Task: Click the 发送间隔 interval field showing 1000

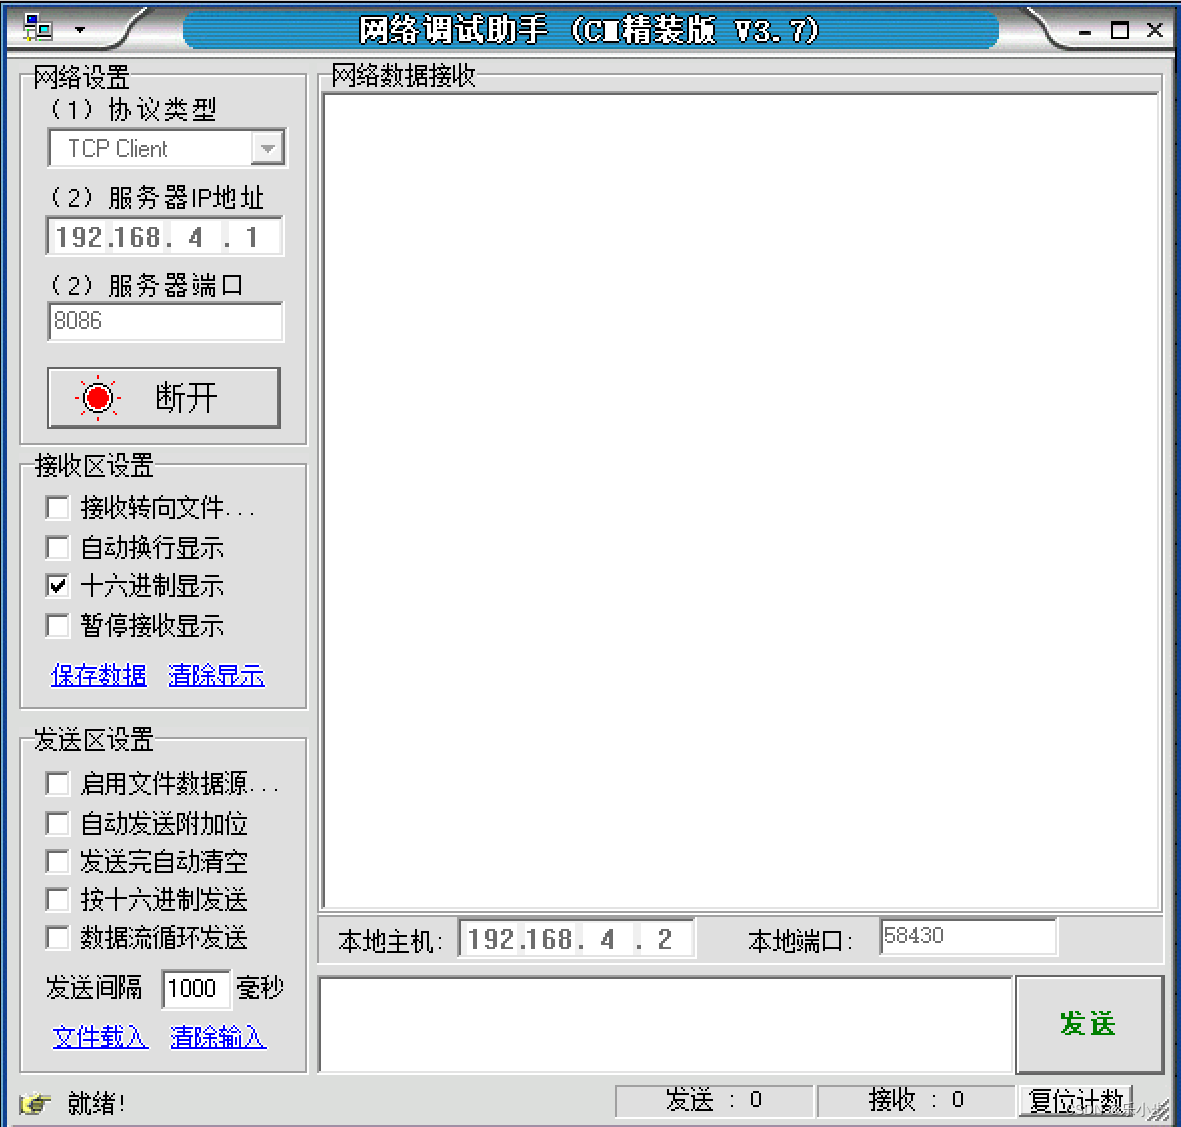Action: 196,988
